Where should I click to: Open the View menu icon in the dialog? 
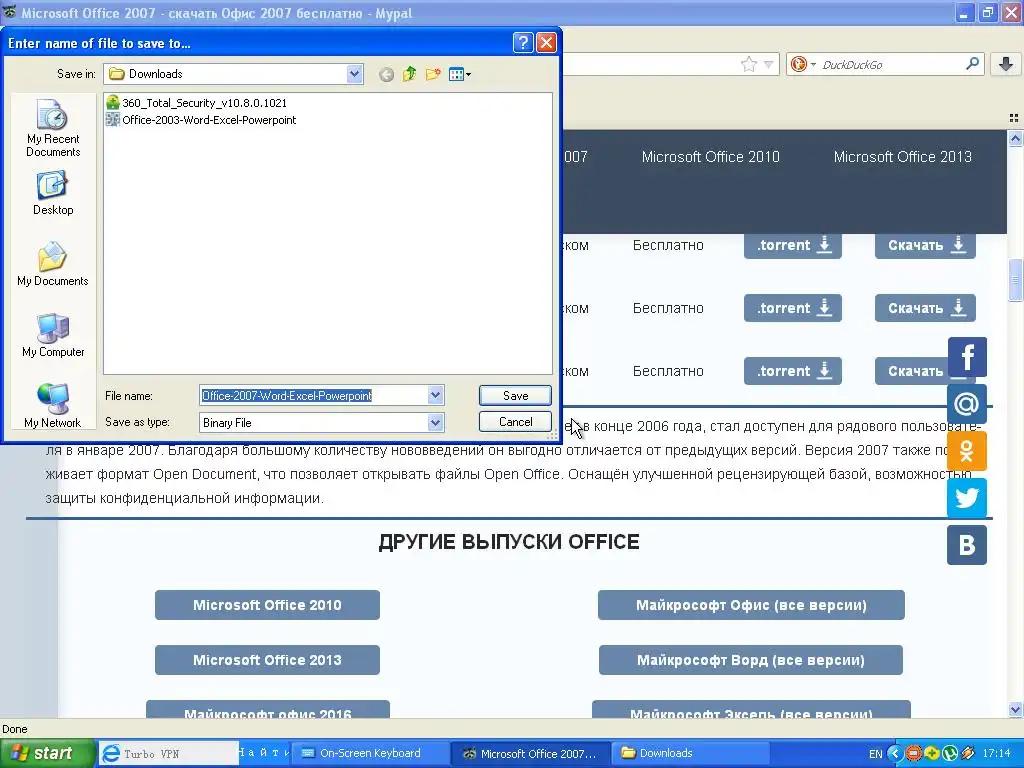point(460,74)
